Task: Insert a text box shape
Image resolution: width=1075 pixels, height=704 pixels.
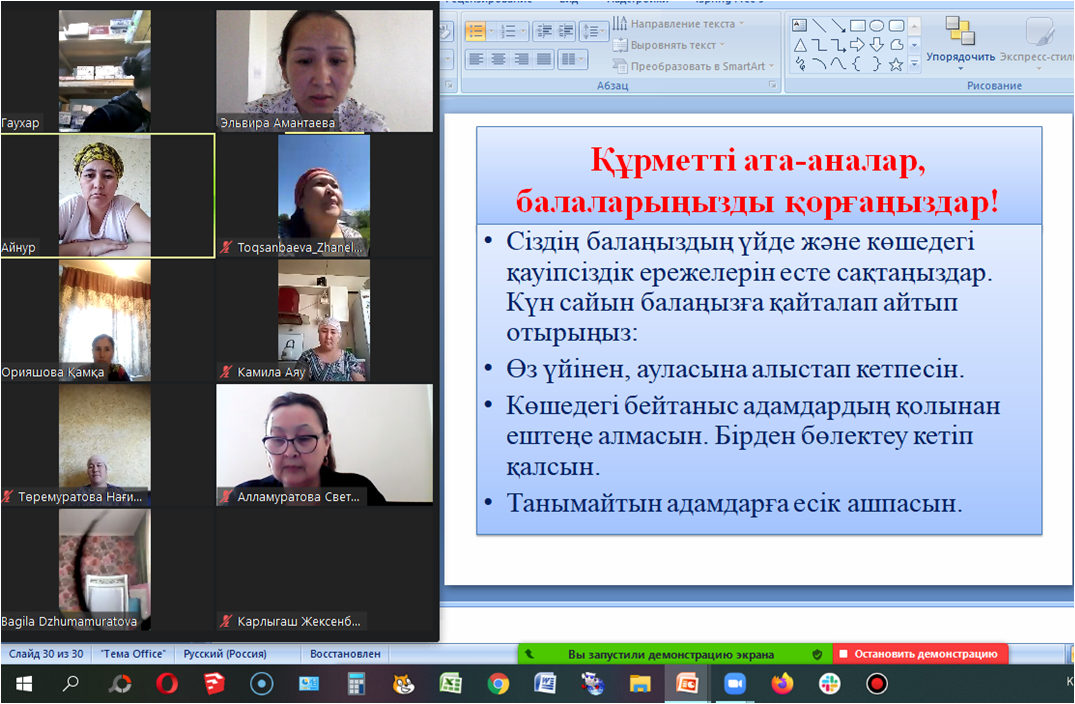Action: pos(800,26)
